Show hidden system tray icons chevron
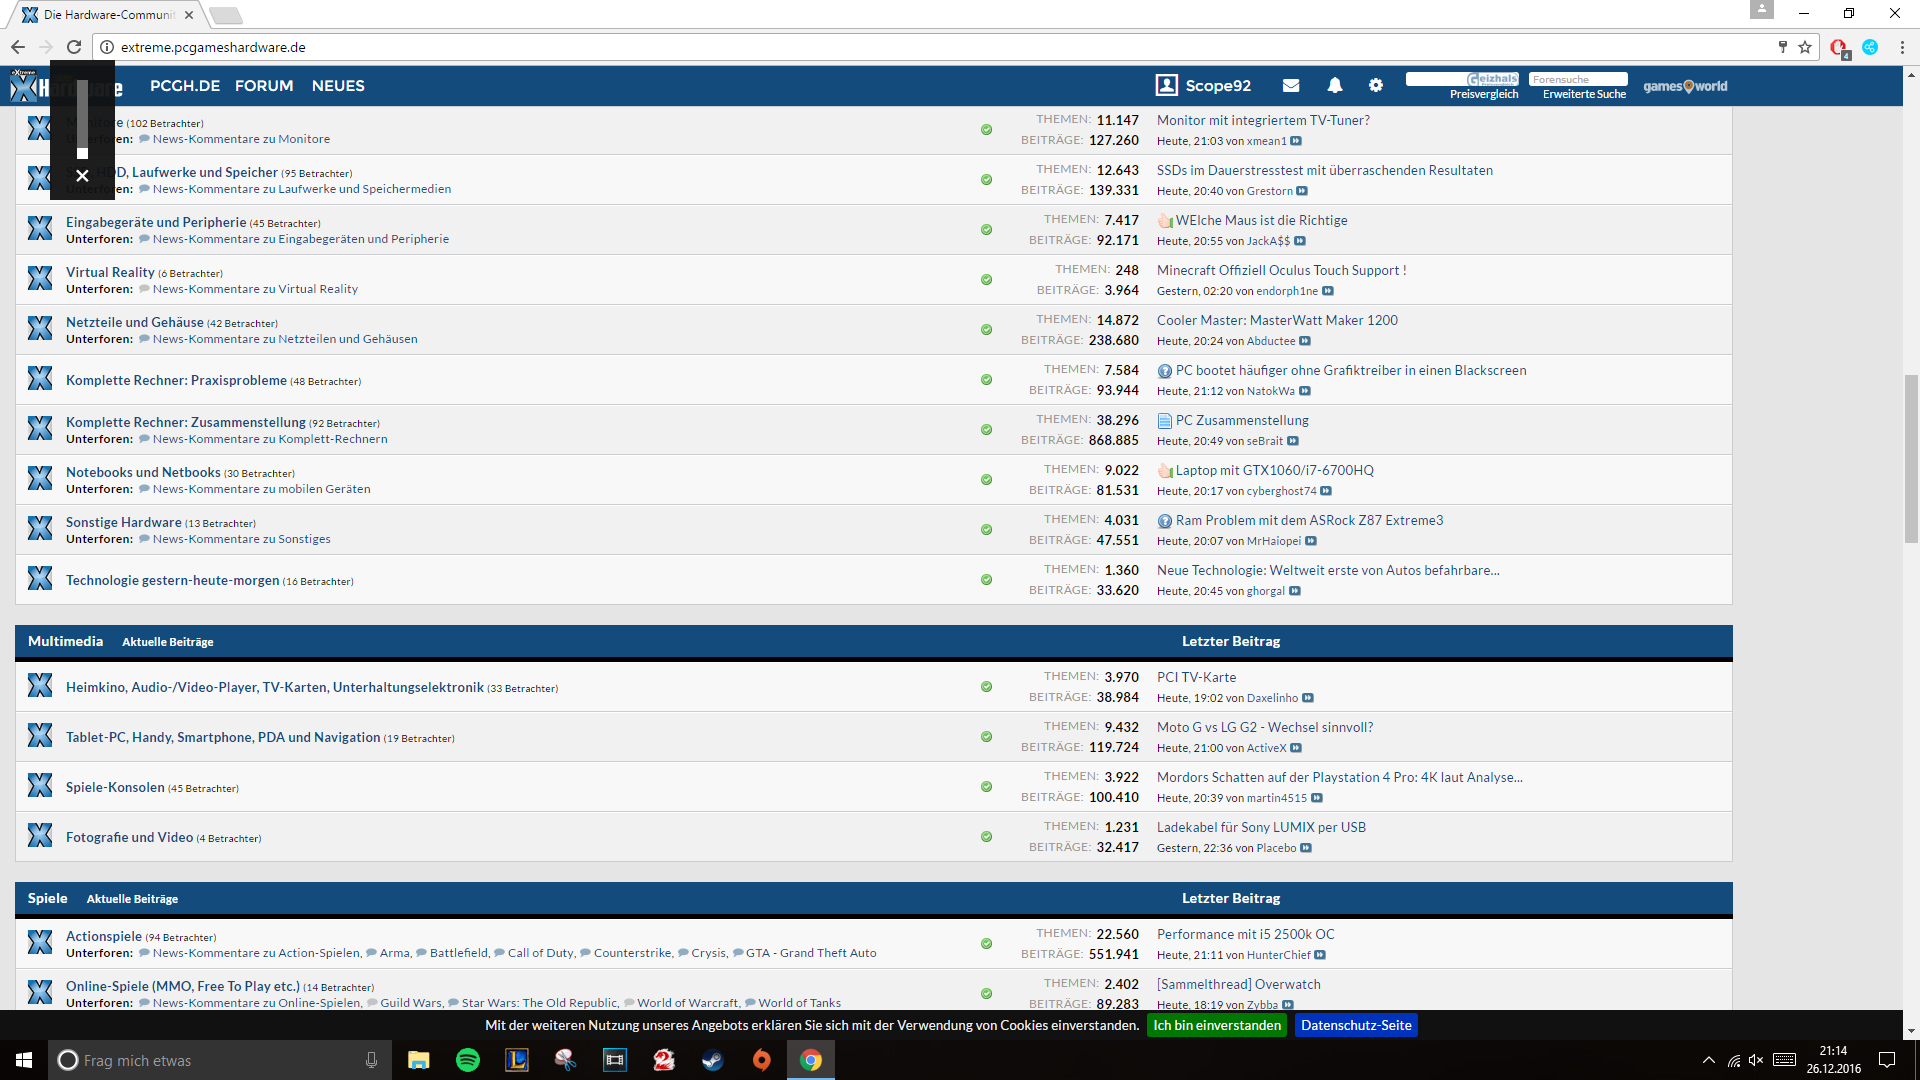Image resolution: width=1920 pixels, height=1080 pixels. pyautogui.click(x=1708, y=1060)
